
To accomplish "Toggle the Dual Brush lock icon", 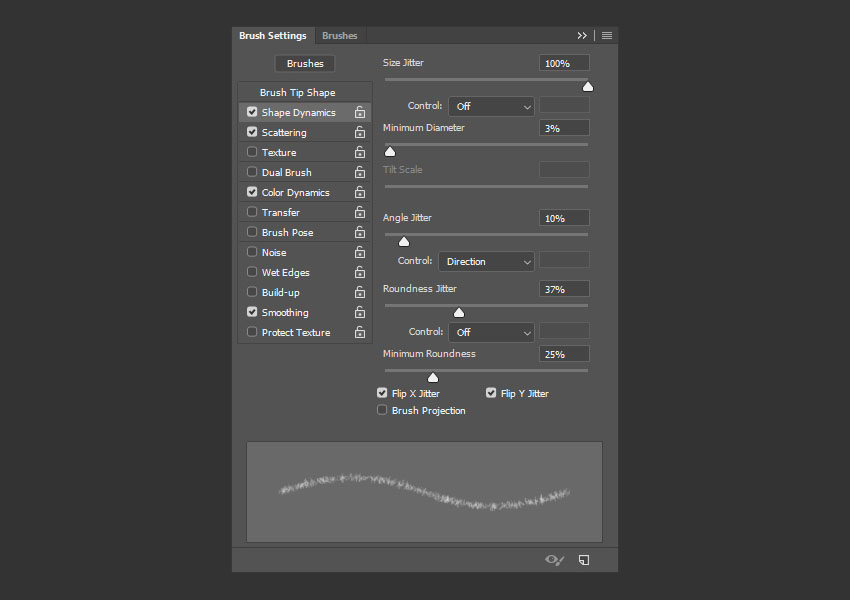I will click(360, 172).
